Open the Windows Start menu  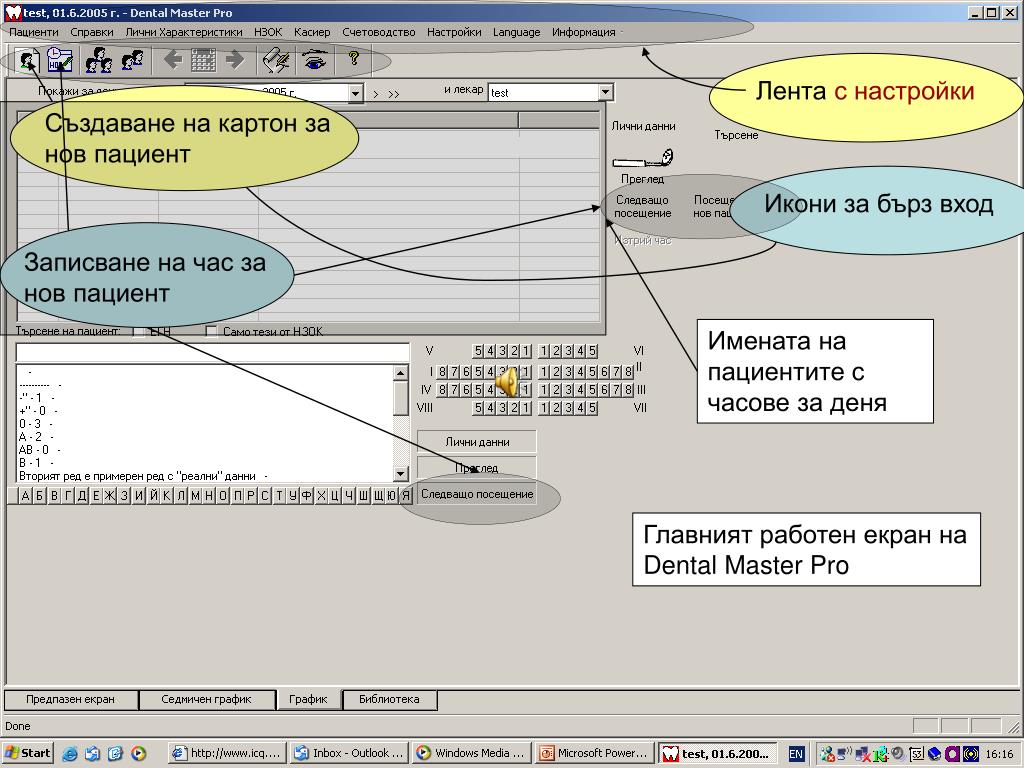click(28, 753)
